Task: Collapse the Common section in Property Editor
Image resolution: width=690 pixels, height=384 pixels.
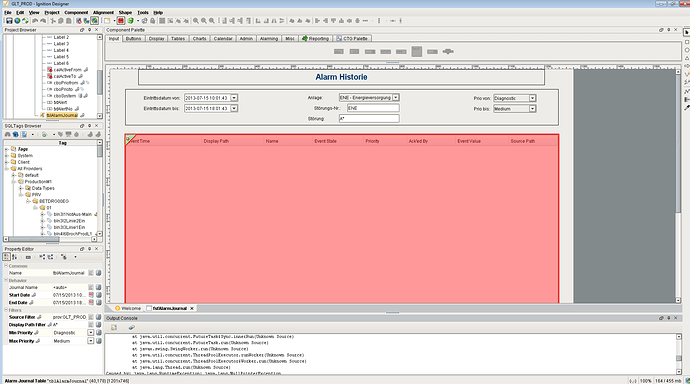Action: pyautogui.click(x=6, y=266)
